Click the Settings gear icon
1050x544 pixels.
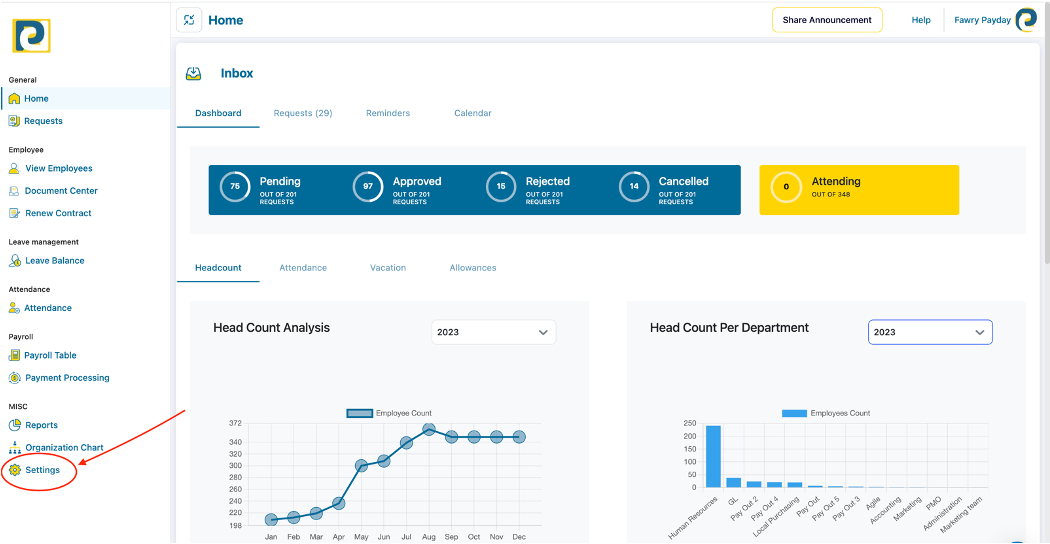click(x=15, y=470)
